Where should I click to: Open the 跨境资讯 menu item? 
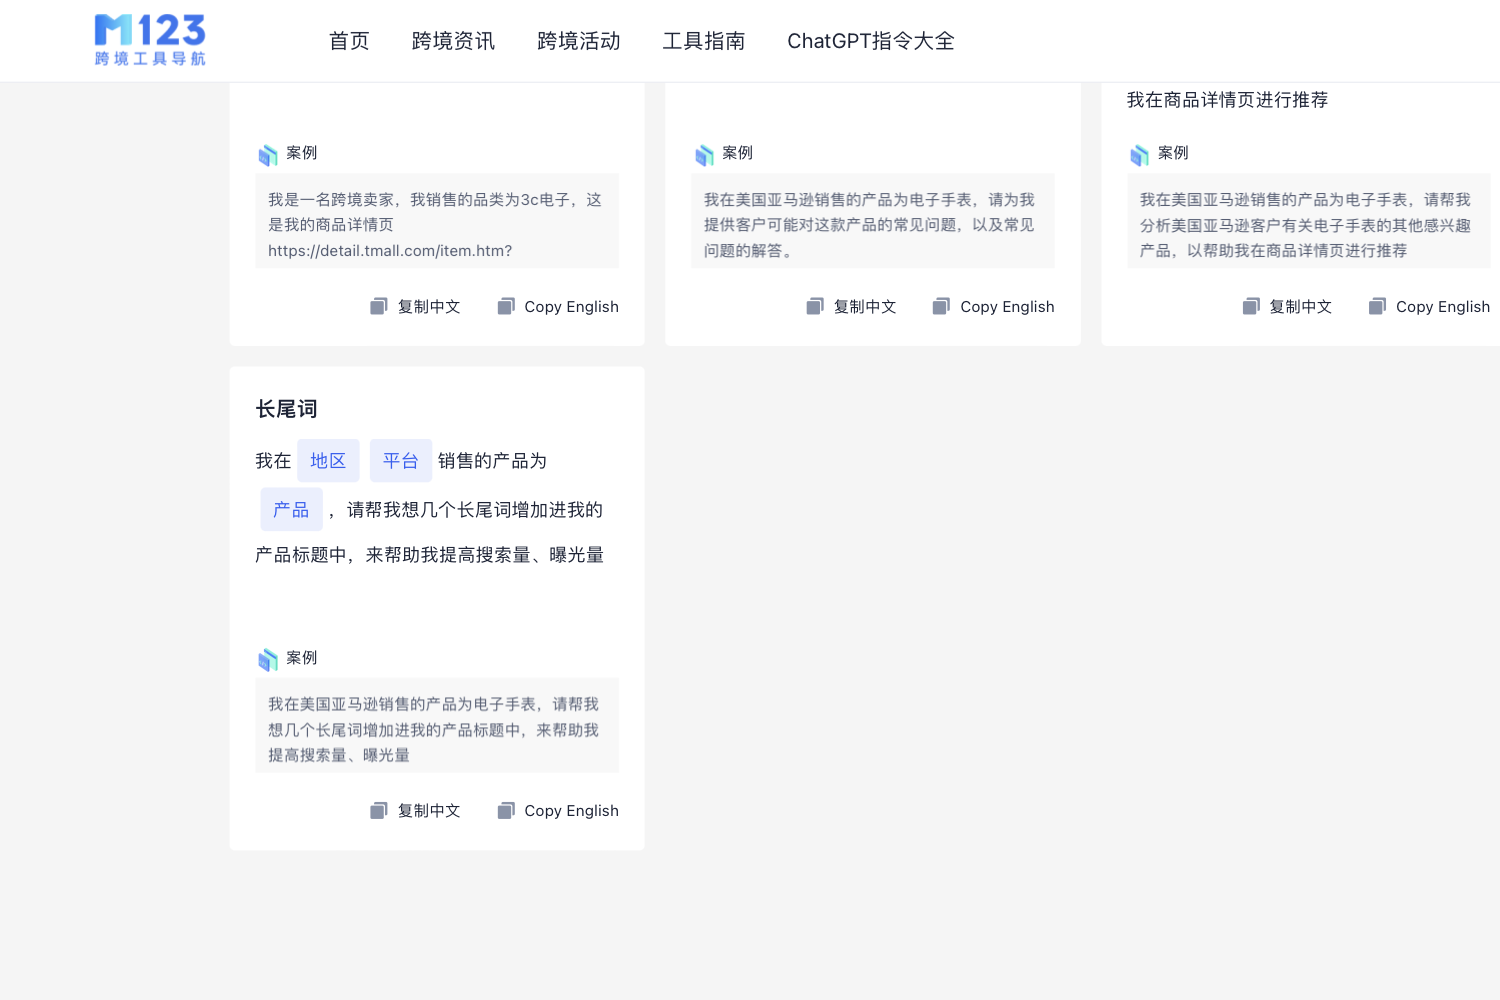[x=453, y=41]
